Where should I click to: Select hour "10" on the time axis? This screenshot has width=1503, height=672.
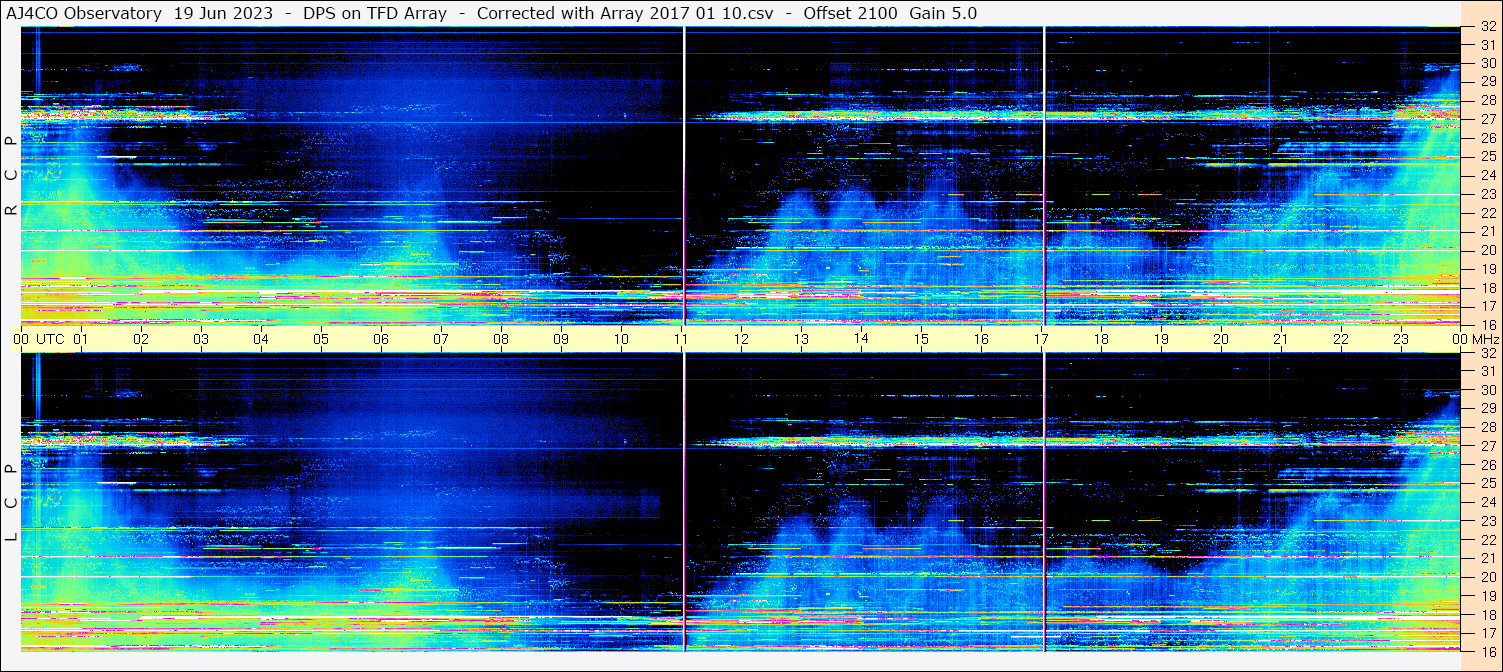(x=621, y=339)
